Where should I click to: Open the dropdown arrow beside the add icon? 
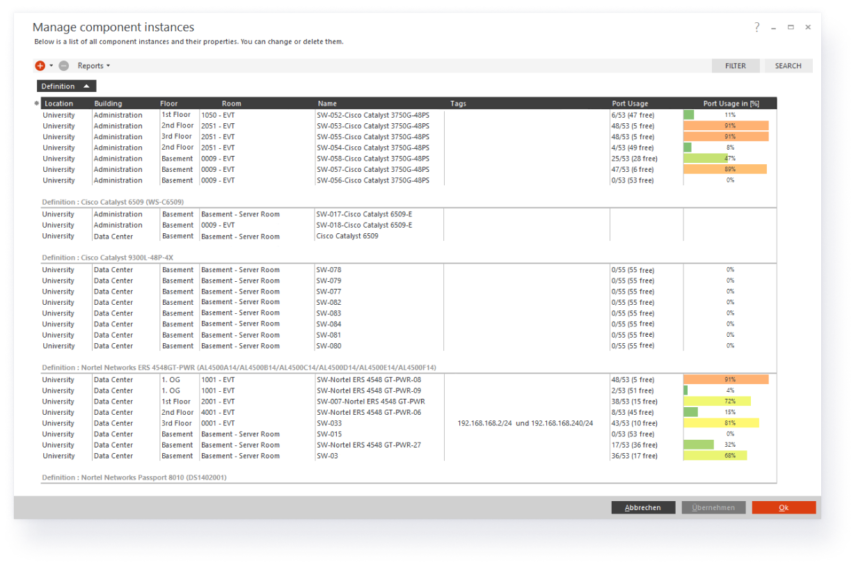pos(51,66)
